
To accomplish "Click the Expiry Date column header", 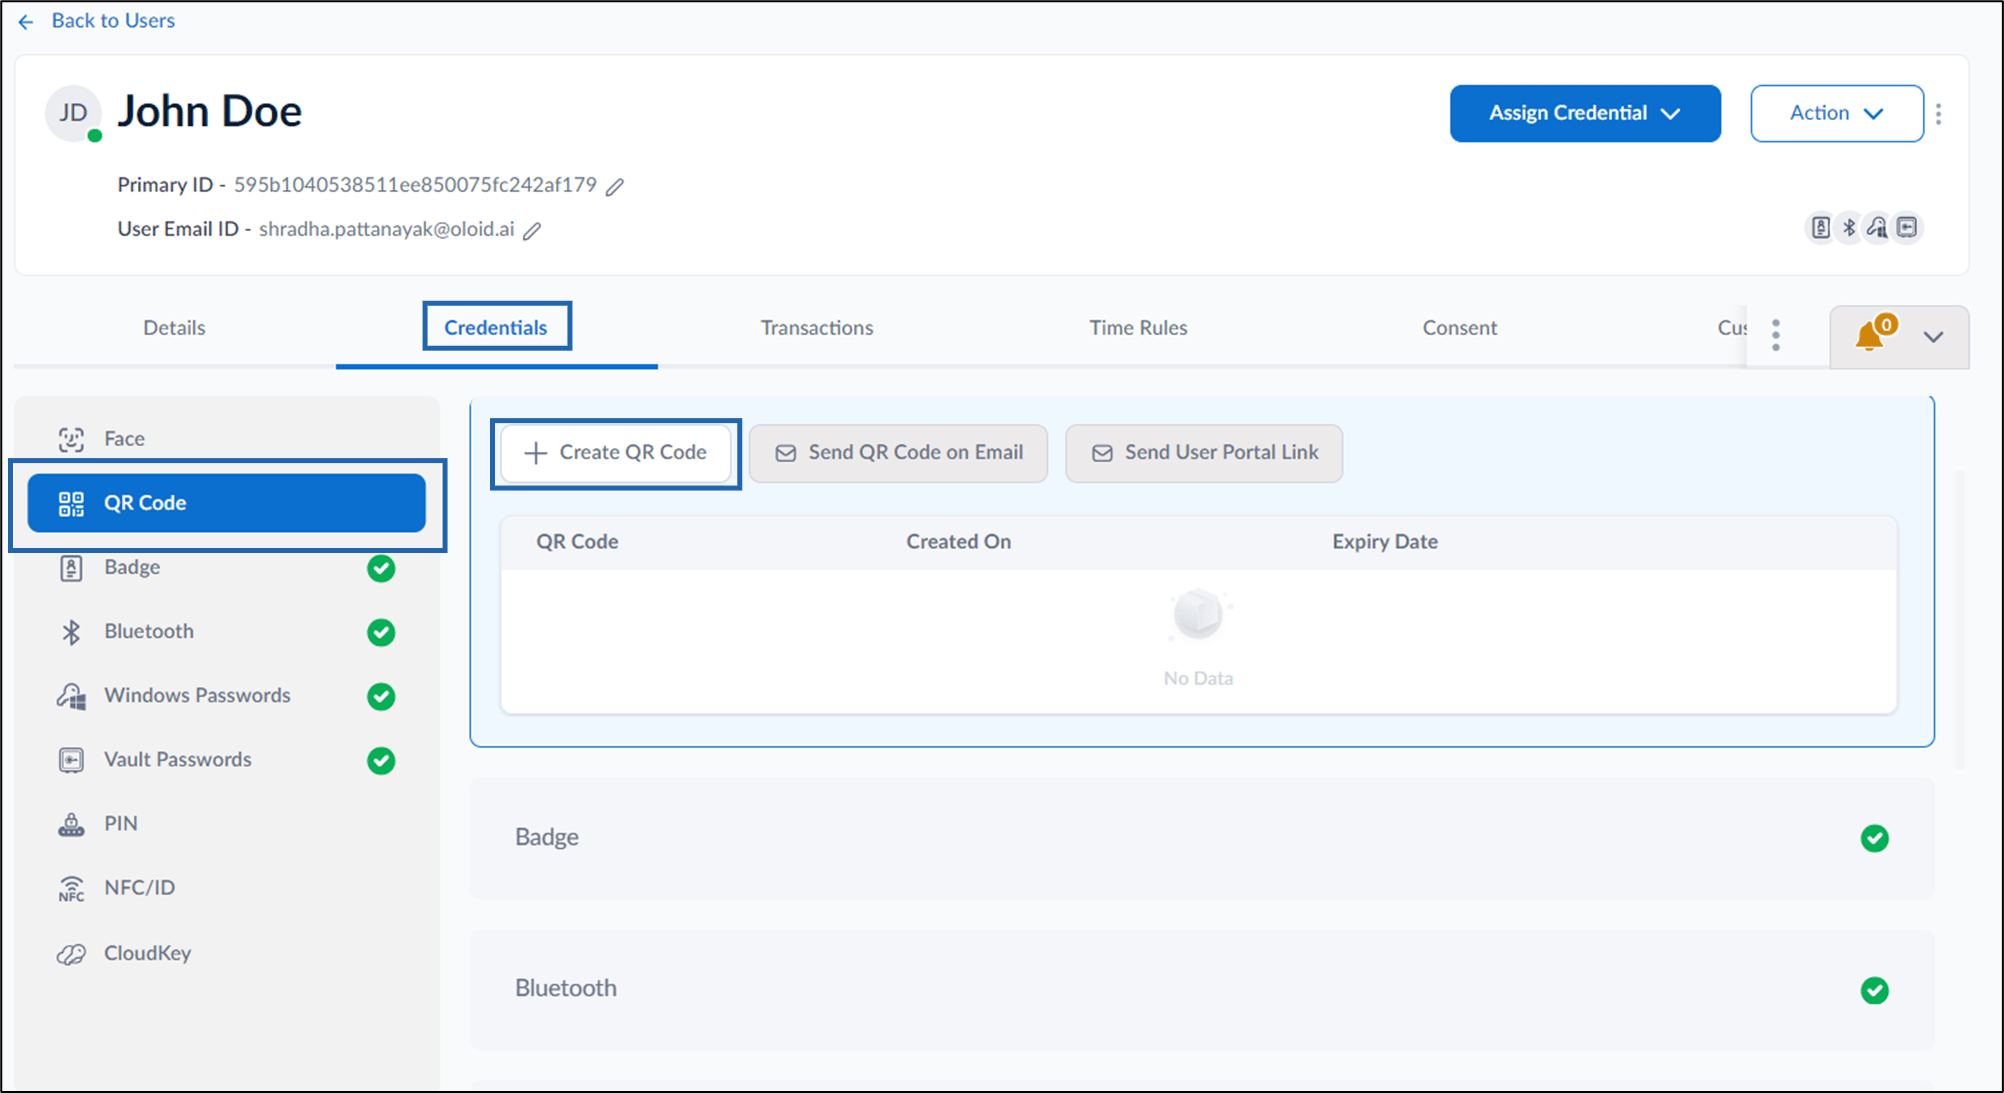I will [x=1385, y=542].
